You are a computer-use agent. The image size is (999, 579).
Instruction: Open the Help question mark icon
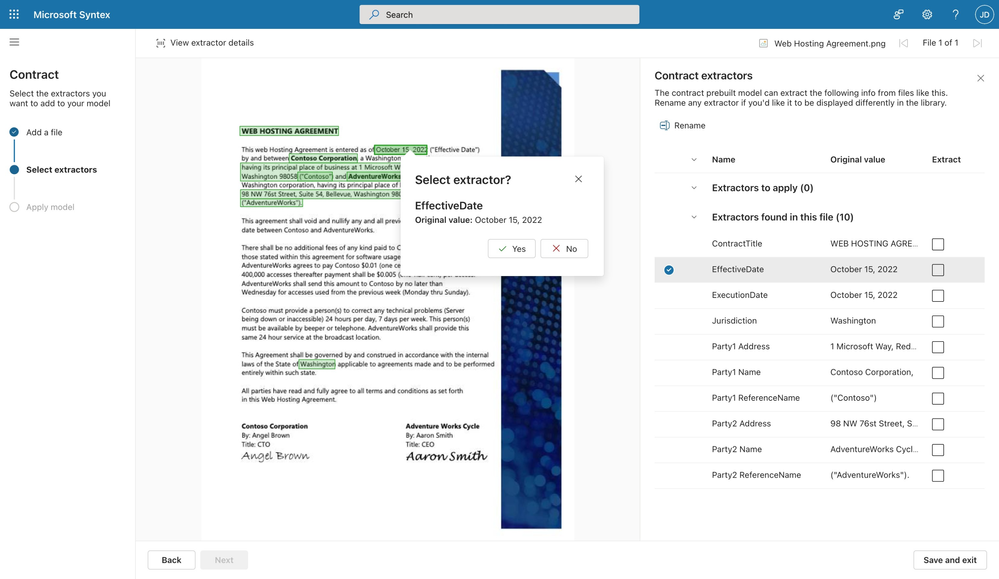click(955, 14)
